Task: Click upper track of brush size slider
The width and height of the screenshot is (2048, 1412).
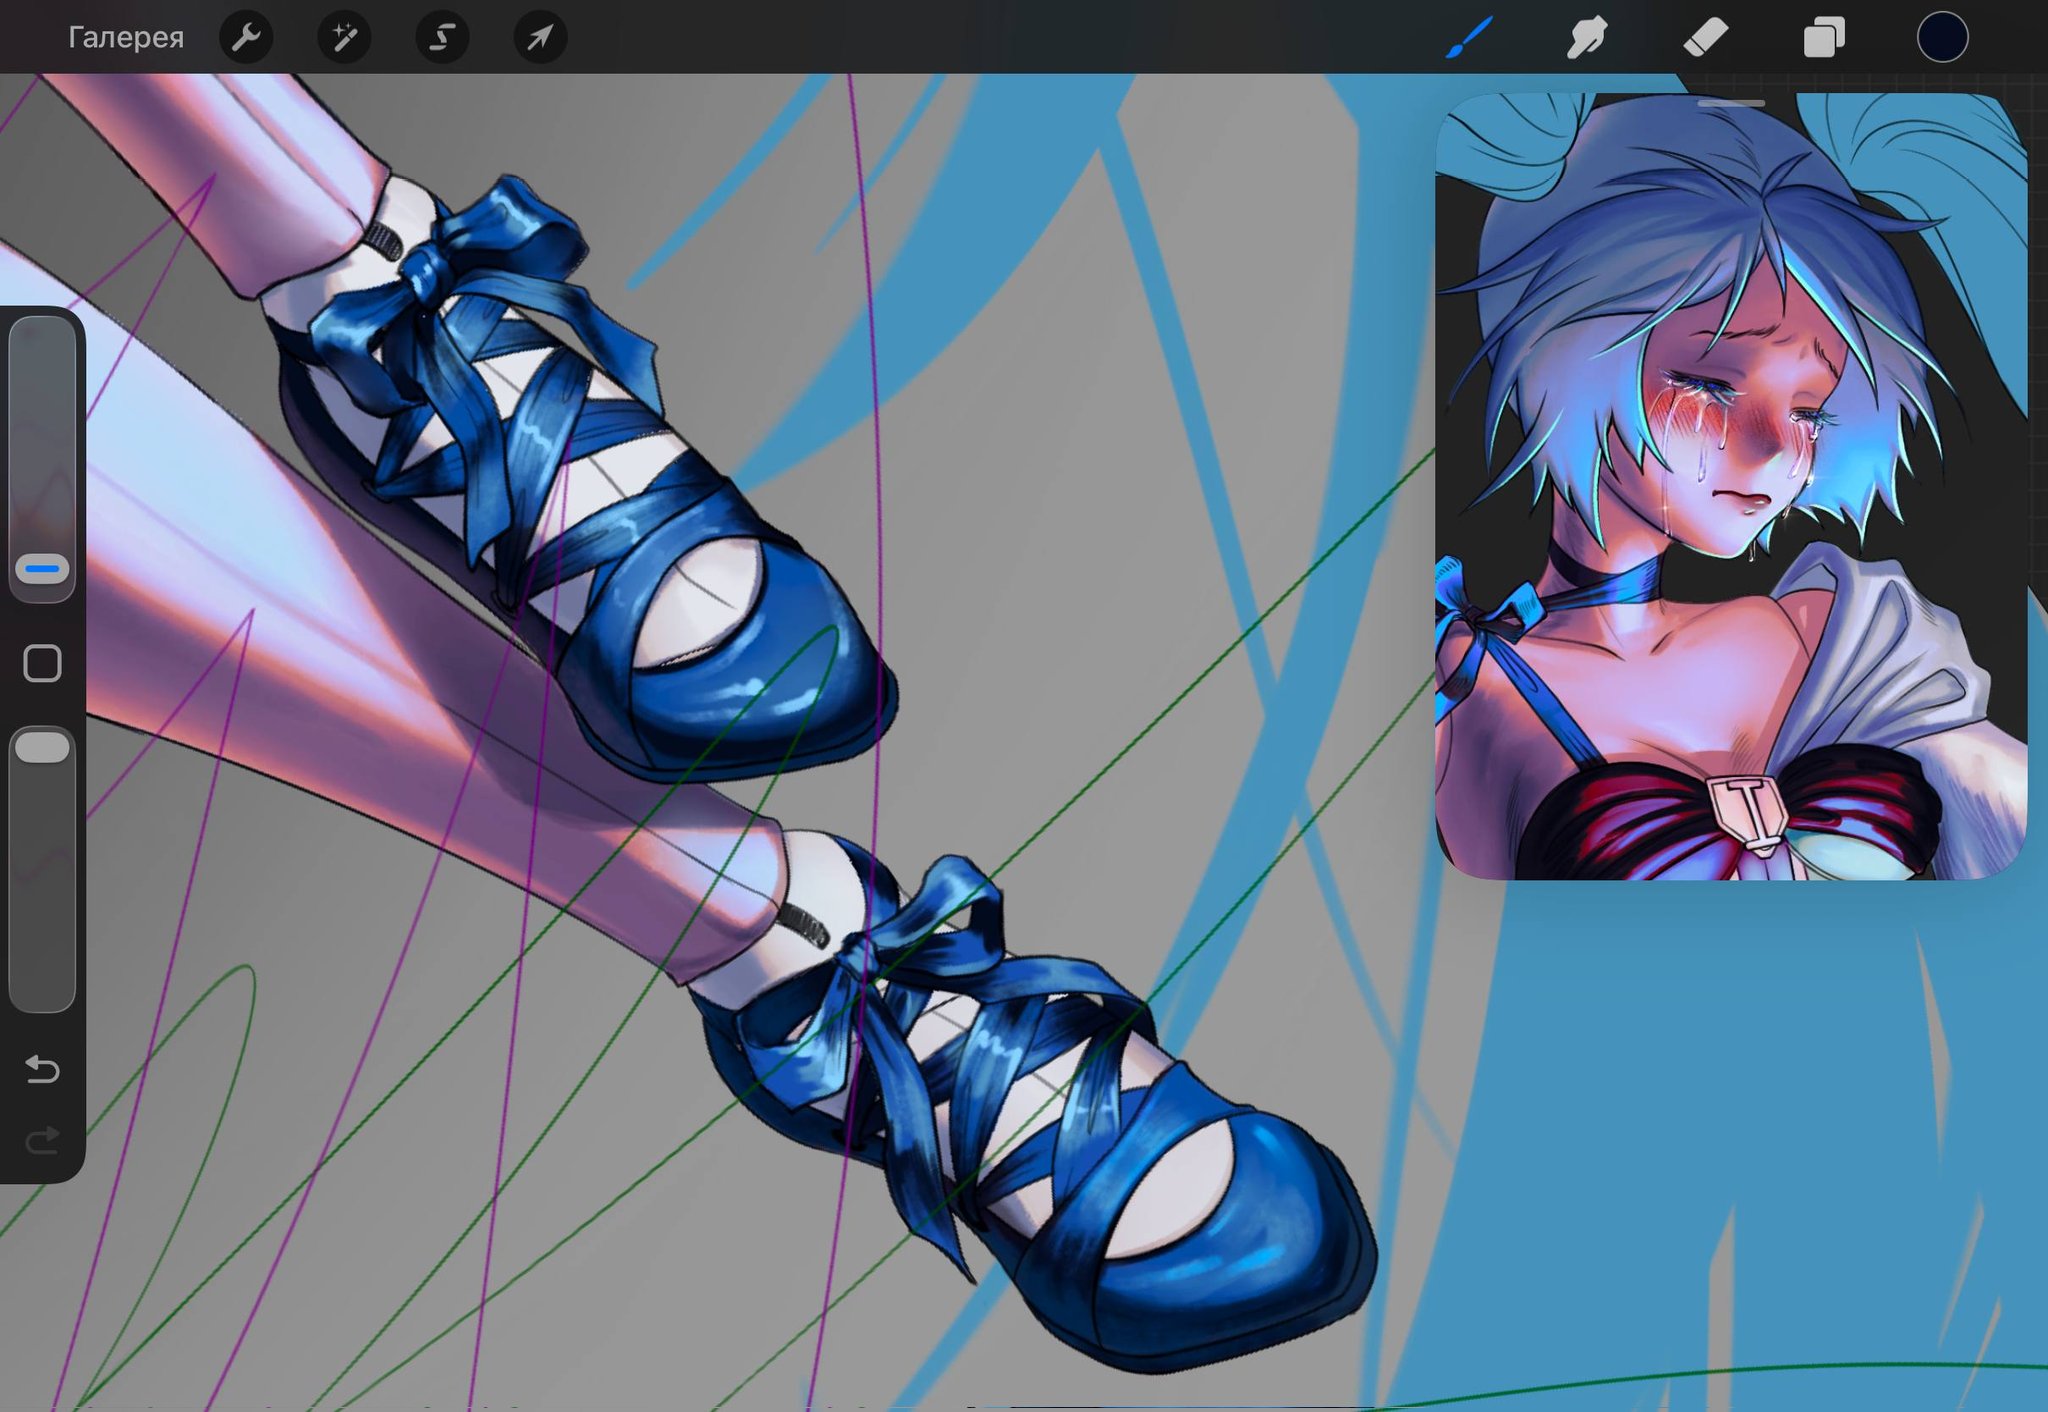Action: click(x=42, y=420)
